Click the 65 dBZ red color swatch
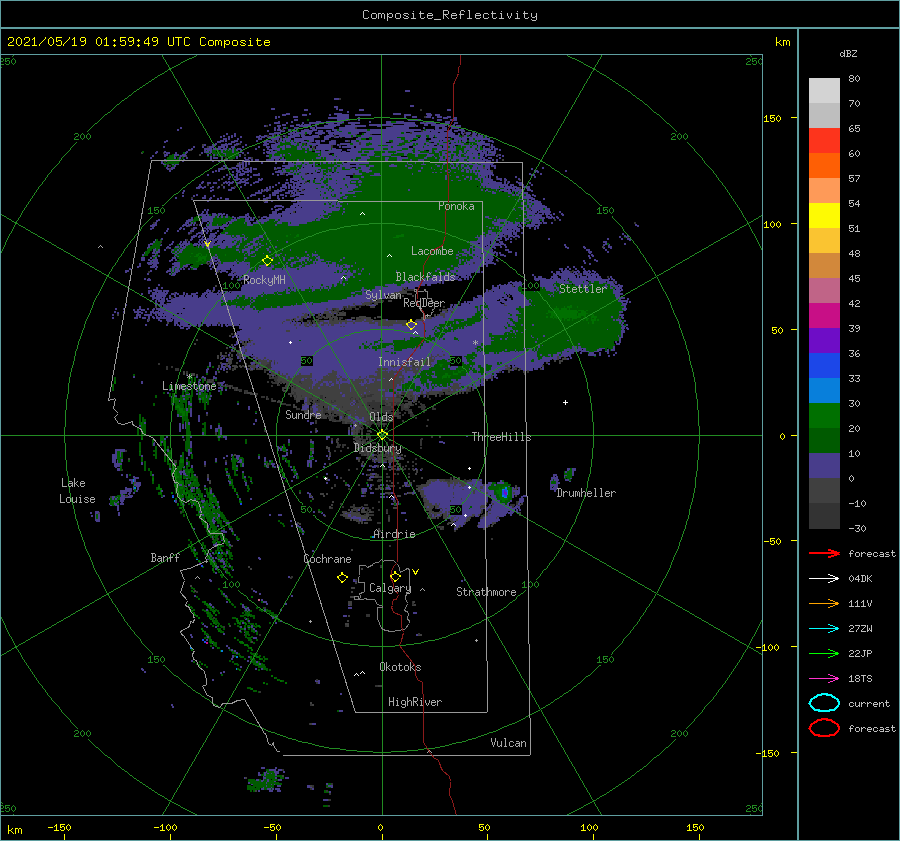The width and height of the screenshot is (900, 841). point(824,141)
